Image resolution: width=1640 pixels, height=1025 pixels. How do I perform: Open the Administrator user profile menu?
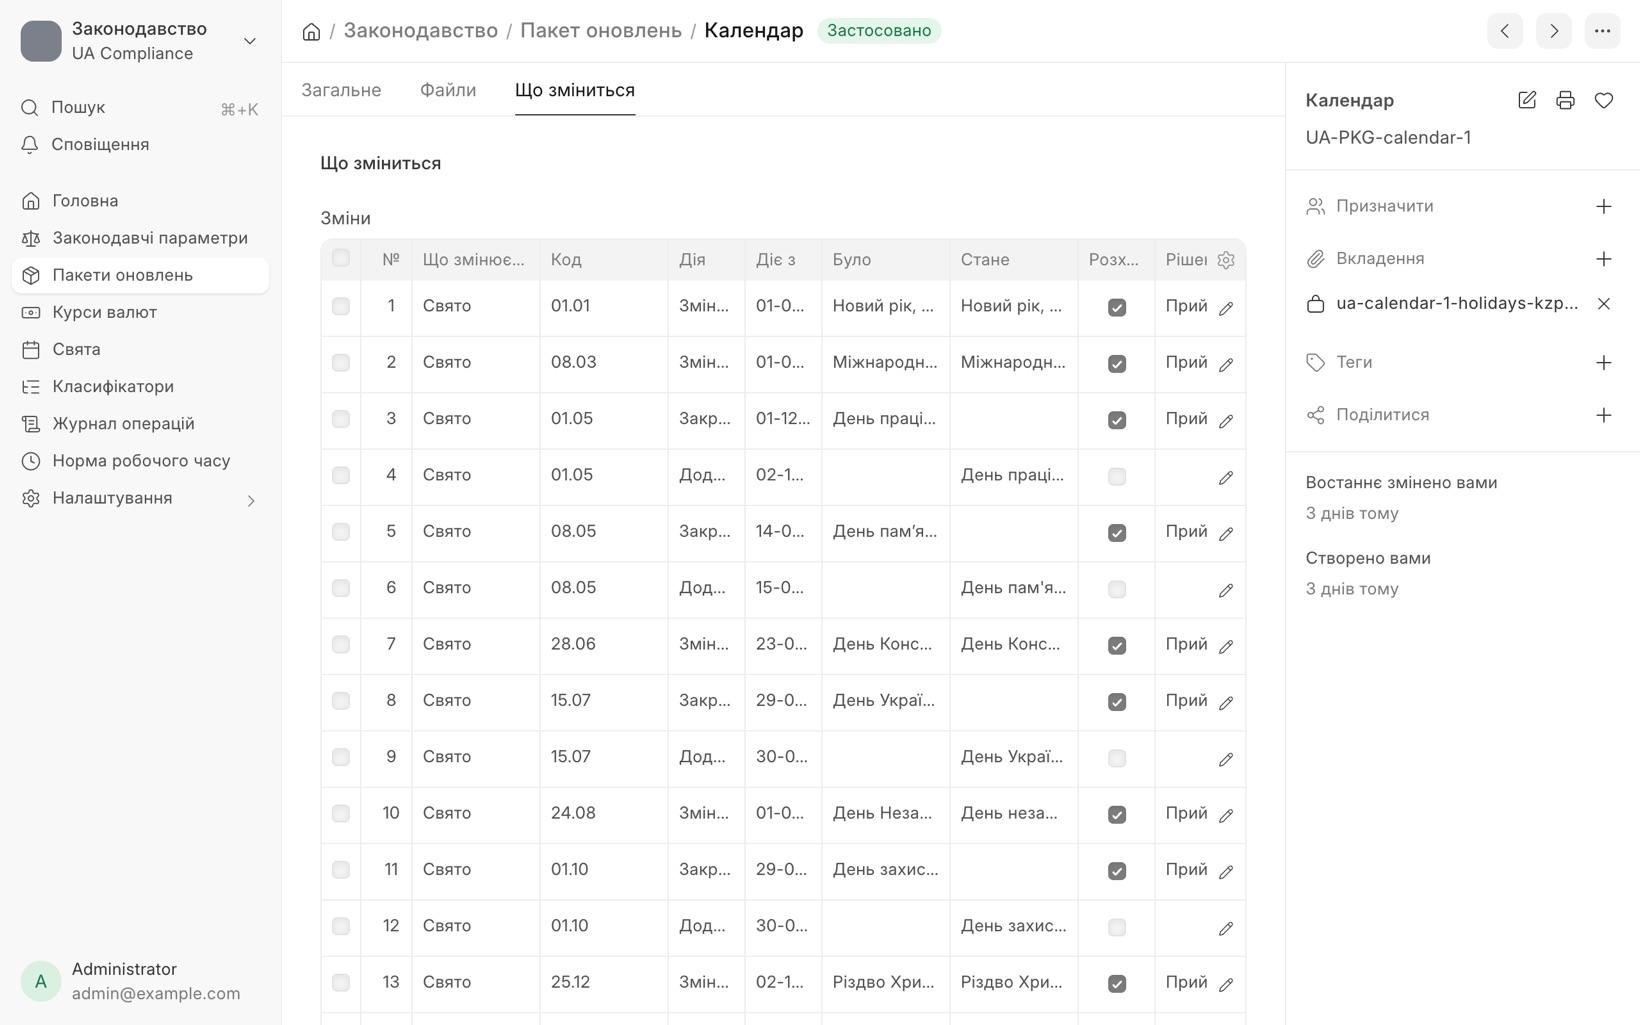click(x=140, y=981)
